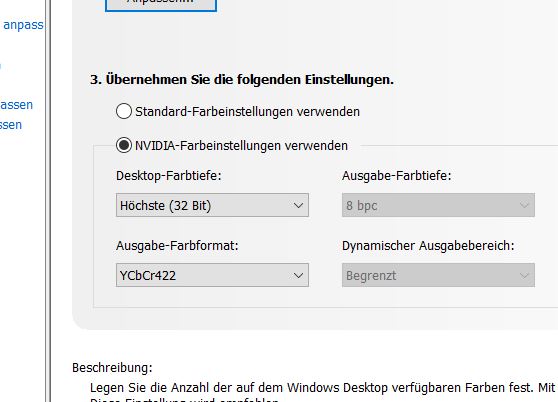
Task: Open the Desktop-Farbtiefe dropdown
Action: coord(212,205)
